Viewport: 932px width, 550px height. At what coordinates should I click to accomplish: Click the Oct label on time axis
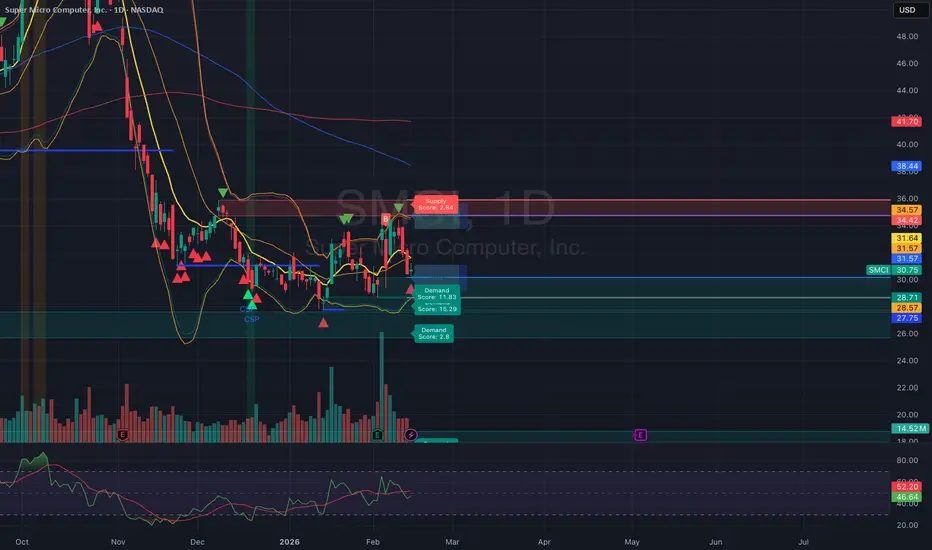[22, 542]
